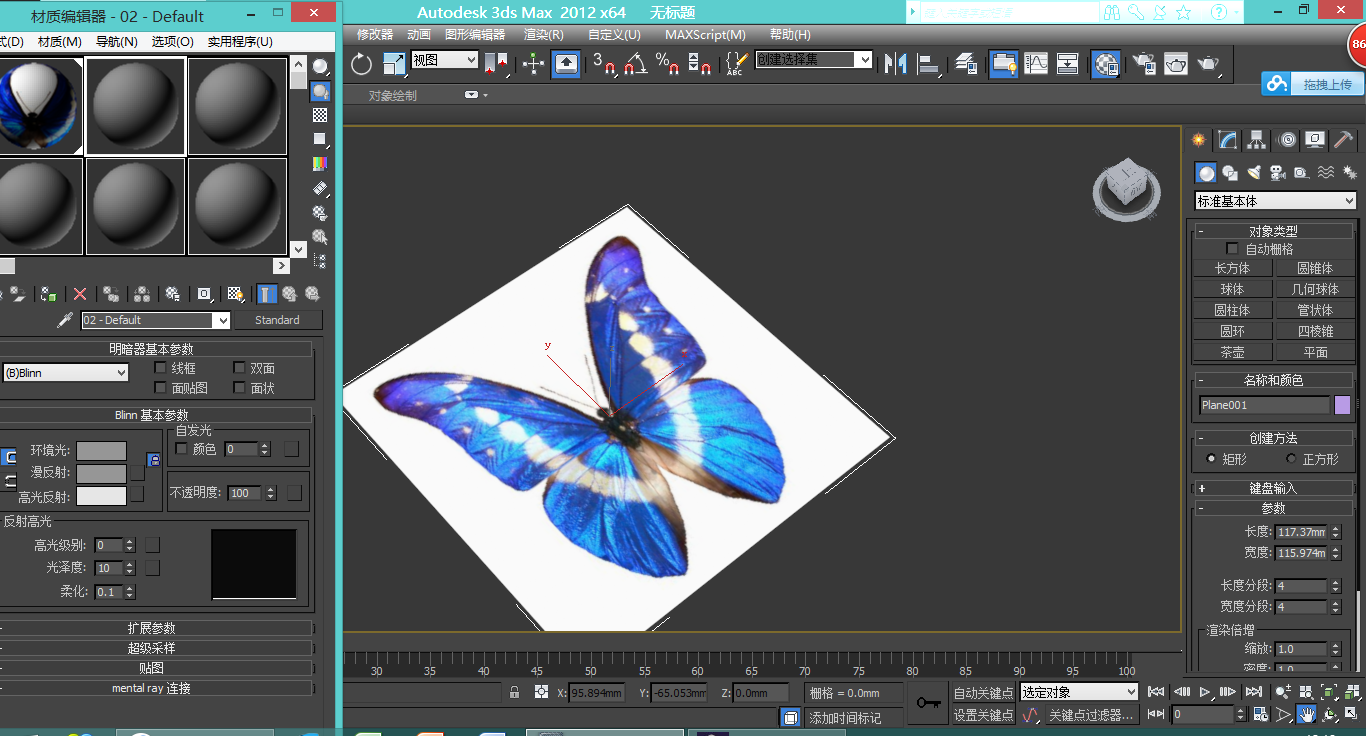Select the Mirror tool in toolbar
The width and height of the screenshot is (1366, 736).
[x=895, y=64]
